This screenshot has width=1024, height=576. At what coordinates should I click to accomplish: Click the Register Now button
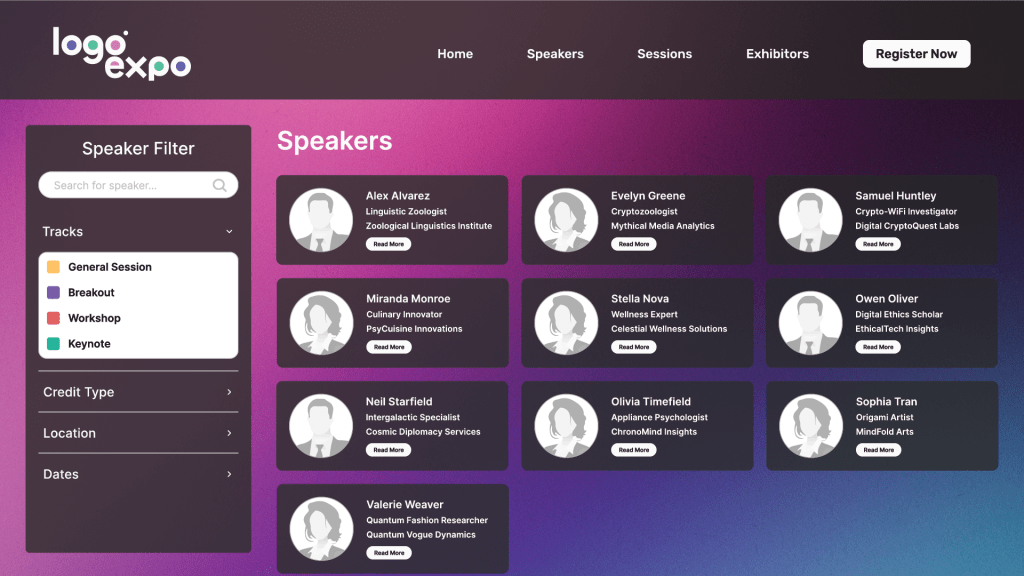pos(916,54)
